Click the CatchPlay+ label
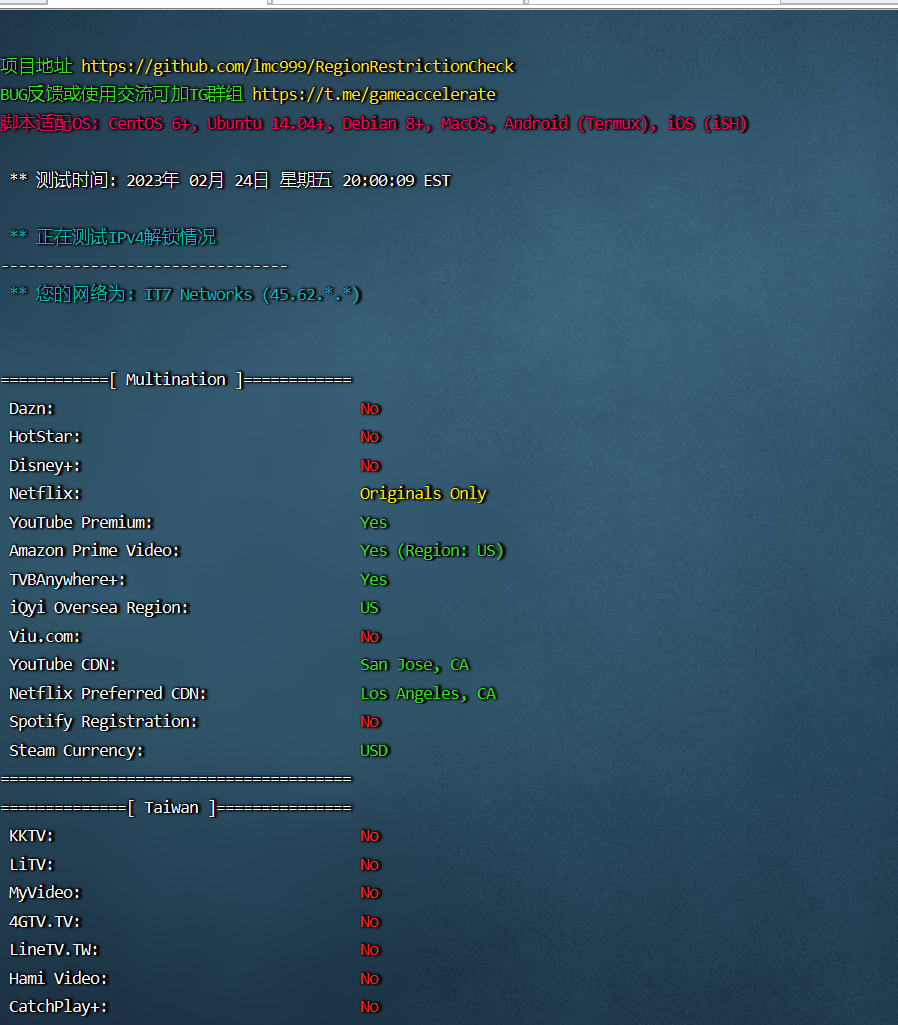The height and width of the screenshot is (1025, 898). tap(58, 1006)
